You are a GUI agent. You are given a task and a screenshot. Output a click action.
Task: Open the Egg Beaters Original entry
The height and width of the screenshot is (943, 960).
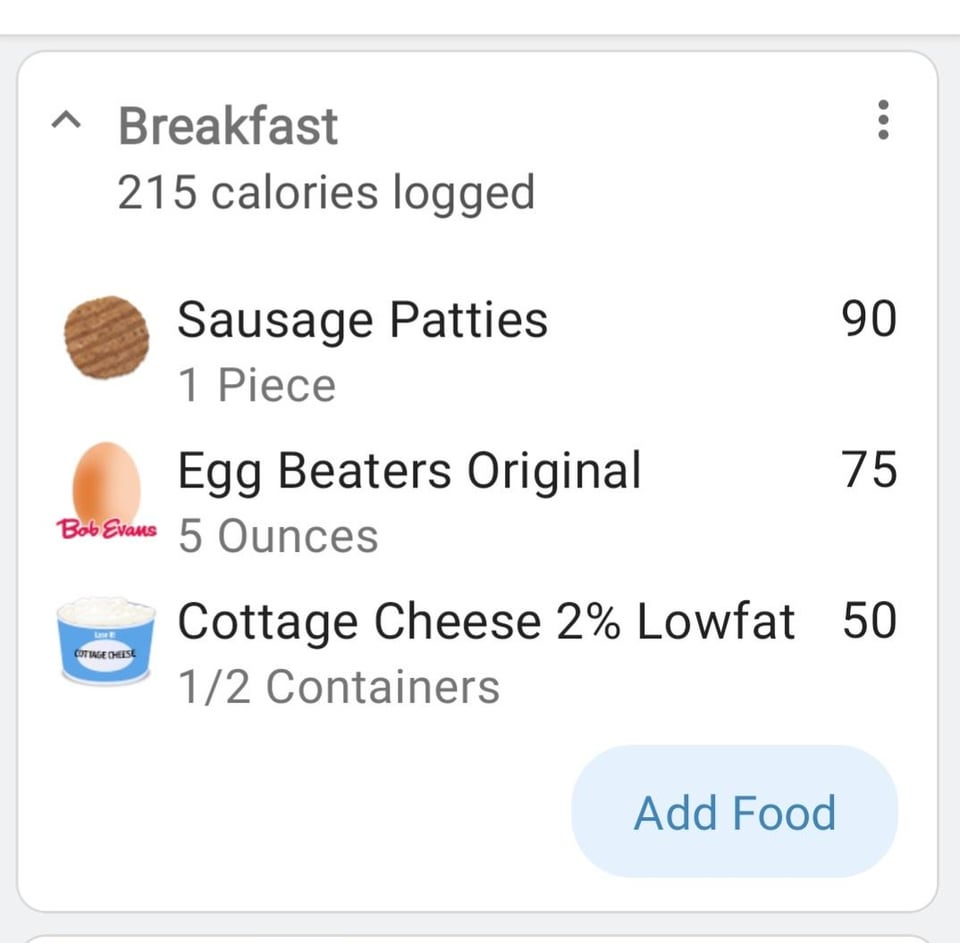[477, 501]
